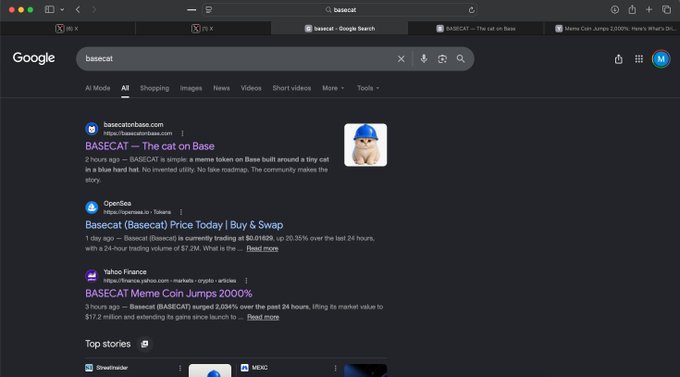Reload the page in the address bar

click(x=471, y=10)
